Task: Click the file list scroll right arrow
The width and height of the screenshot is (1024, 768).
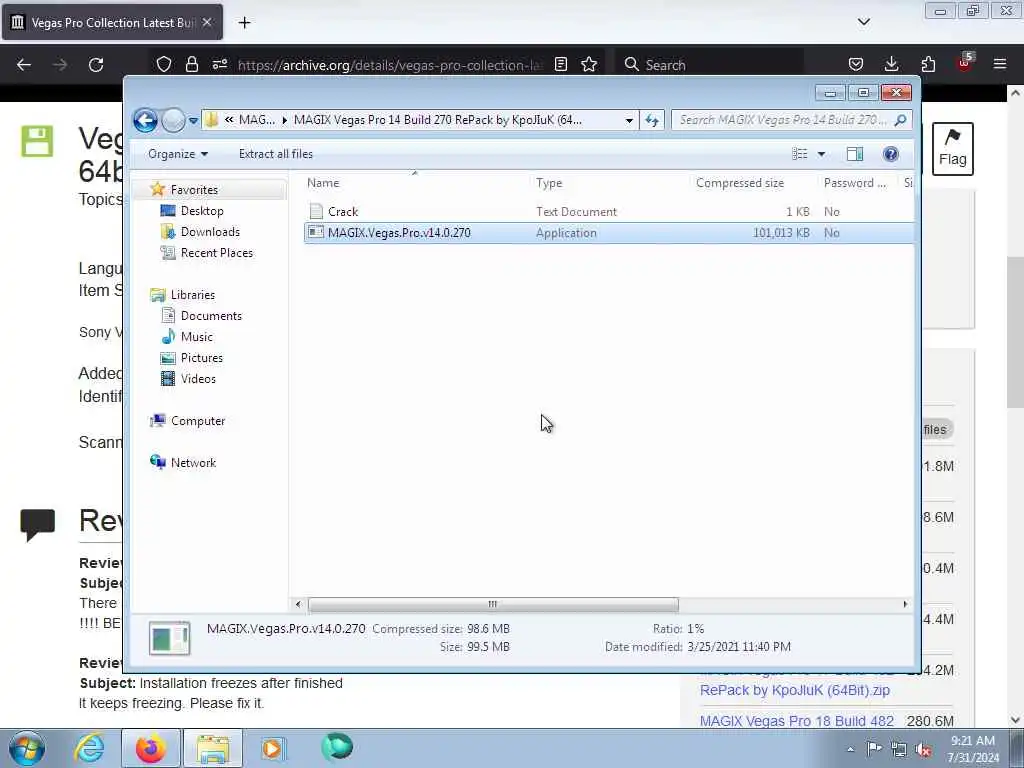Action: point(905,604)
